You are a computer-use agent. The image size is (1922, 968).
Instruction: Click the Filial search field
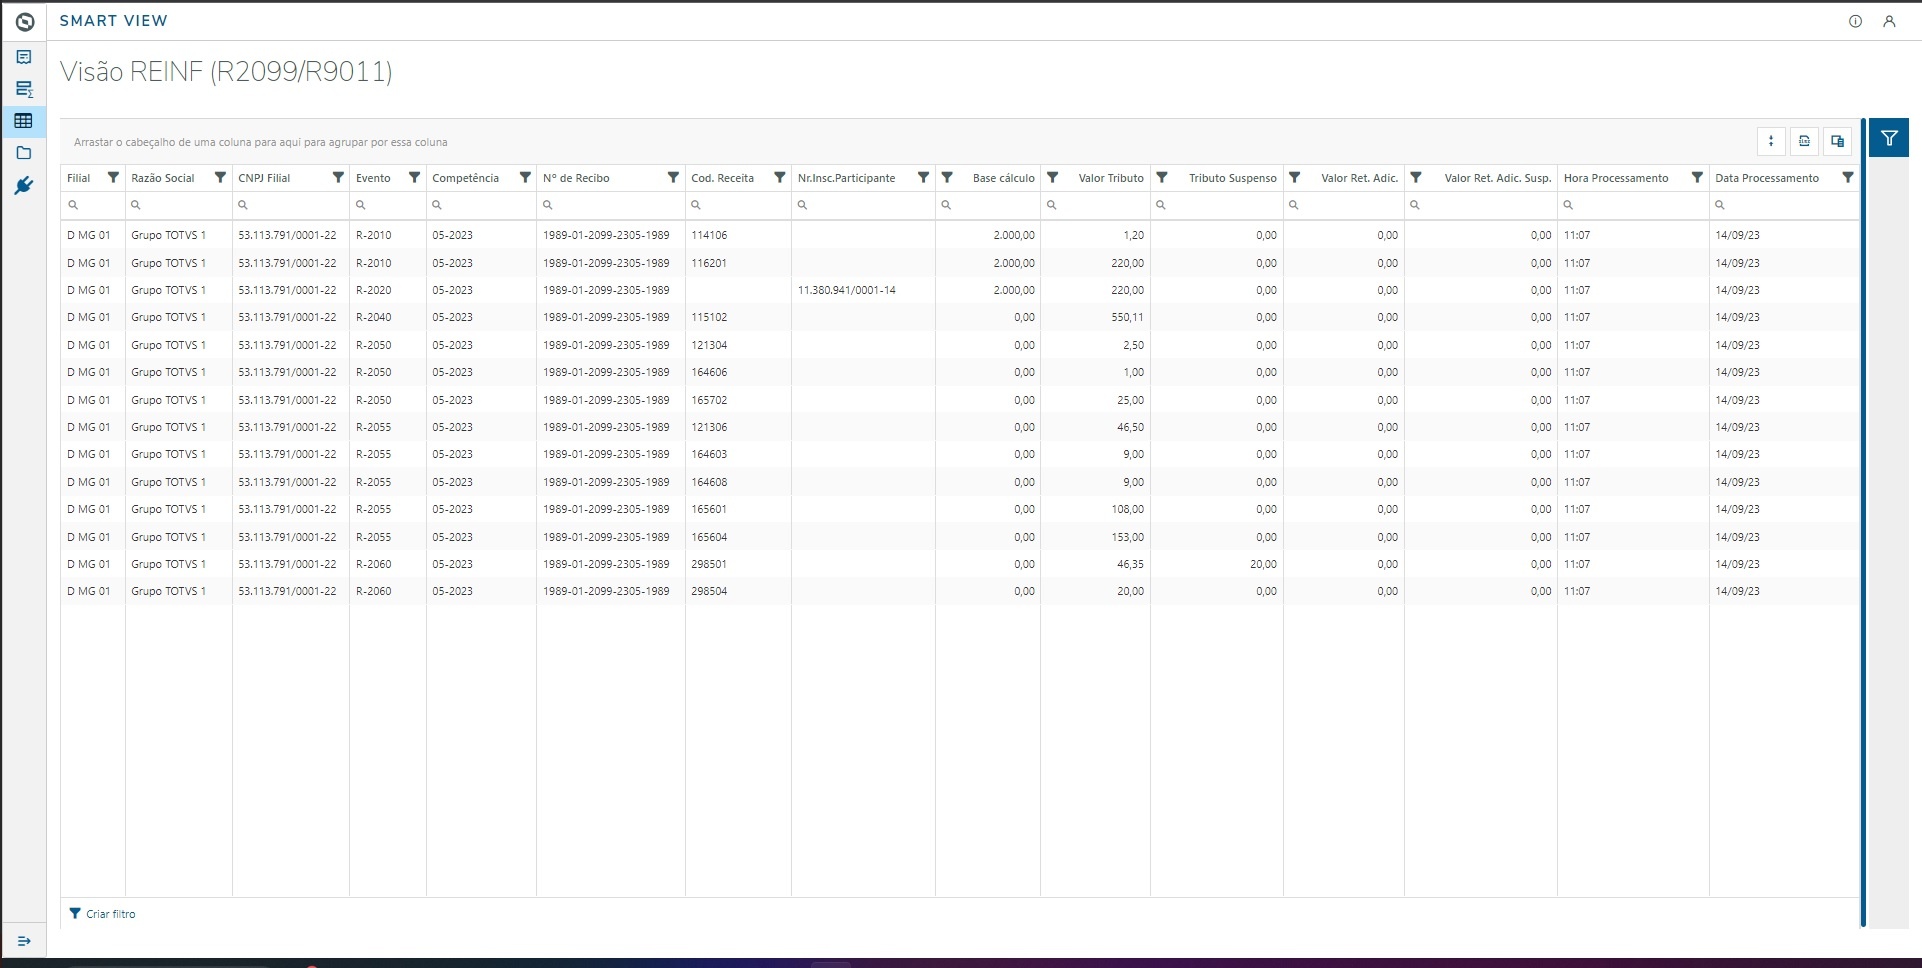coord(93,205)
